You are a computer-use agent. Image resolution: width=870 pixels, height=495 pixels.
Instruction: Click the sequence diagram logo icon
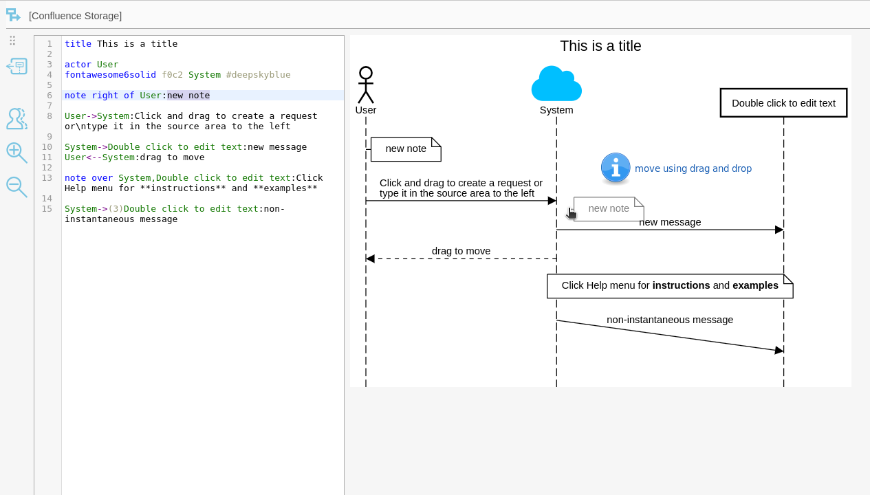13,15
